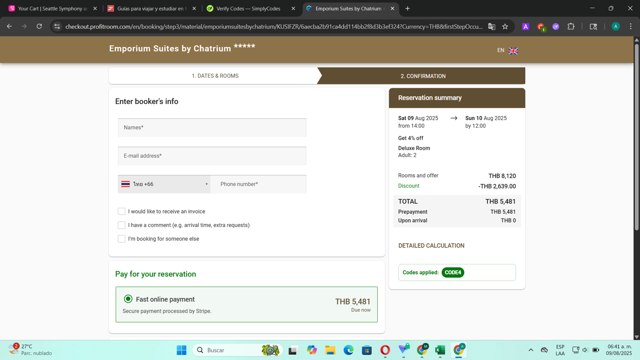This screenshot has height=360, width=640.
Task: Launch Microsoft Edge from taskbar
Action: [x=349, y=350]
